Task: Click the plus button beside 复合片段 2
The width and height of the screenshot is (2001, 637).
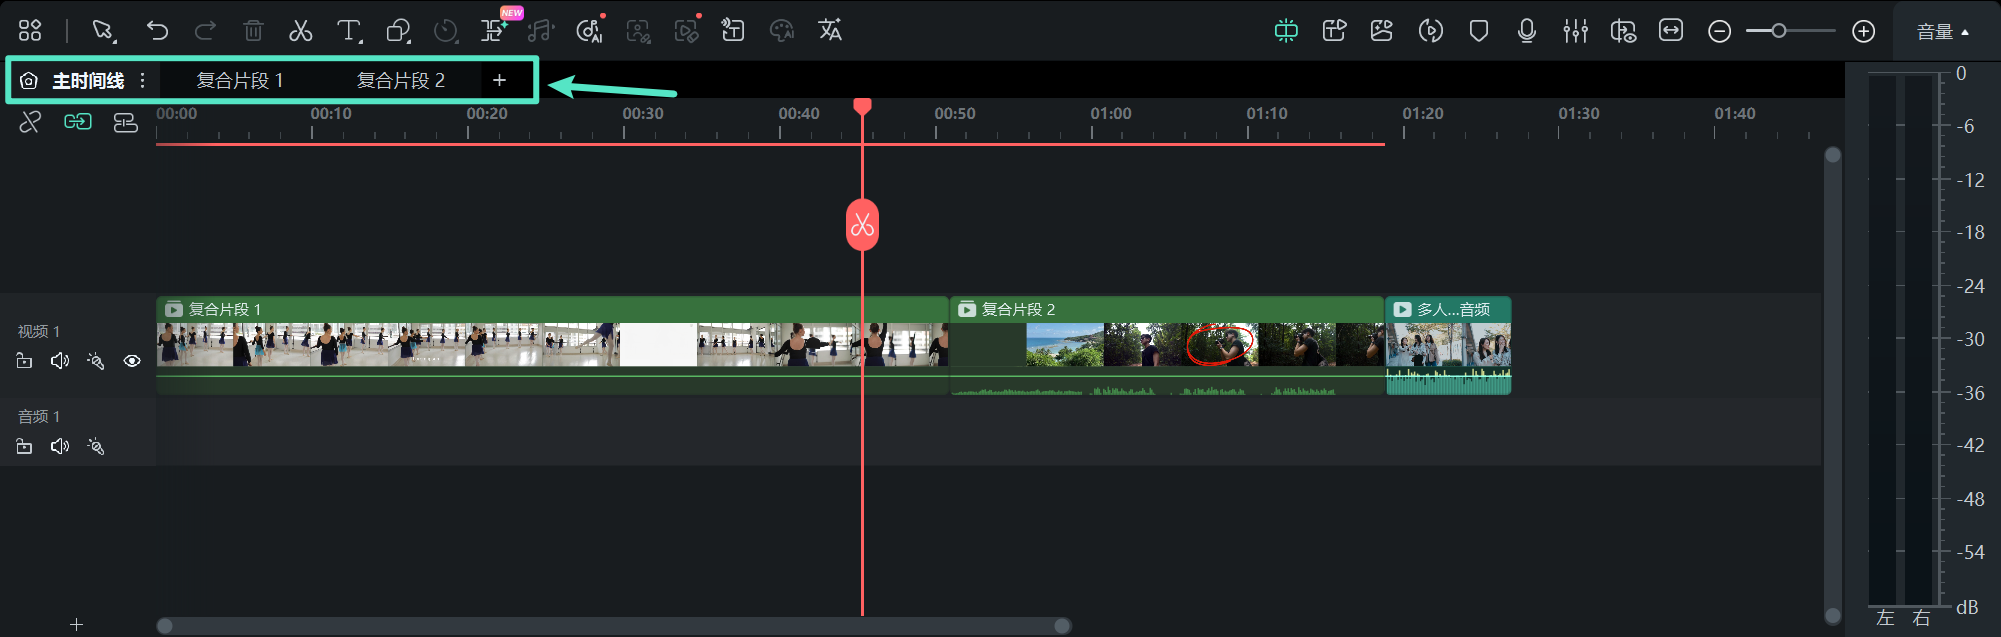Action: 499,81
